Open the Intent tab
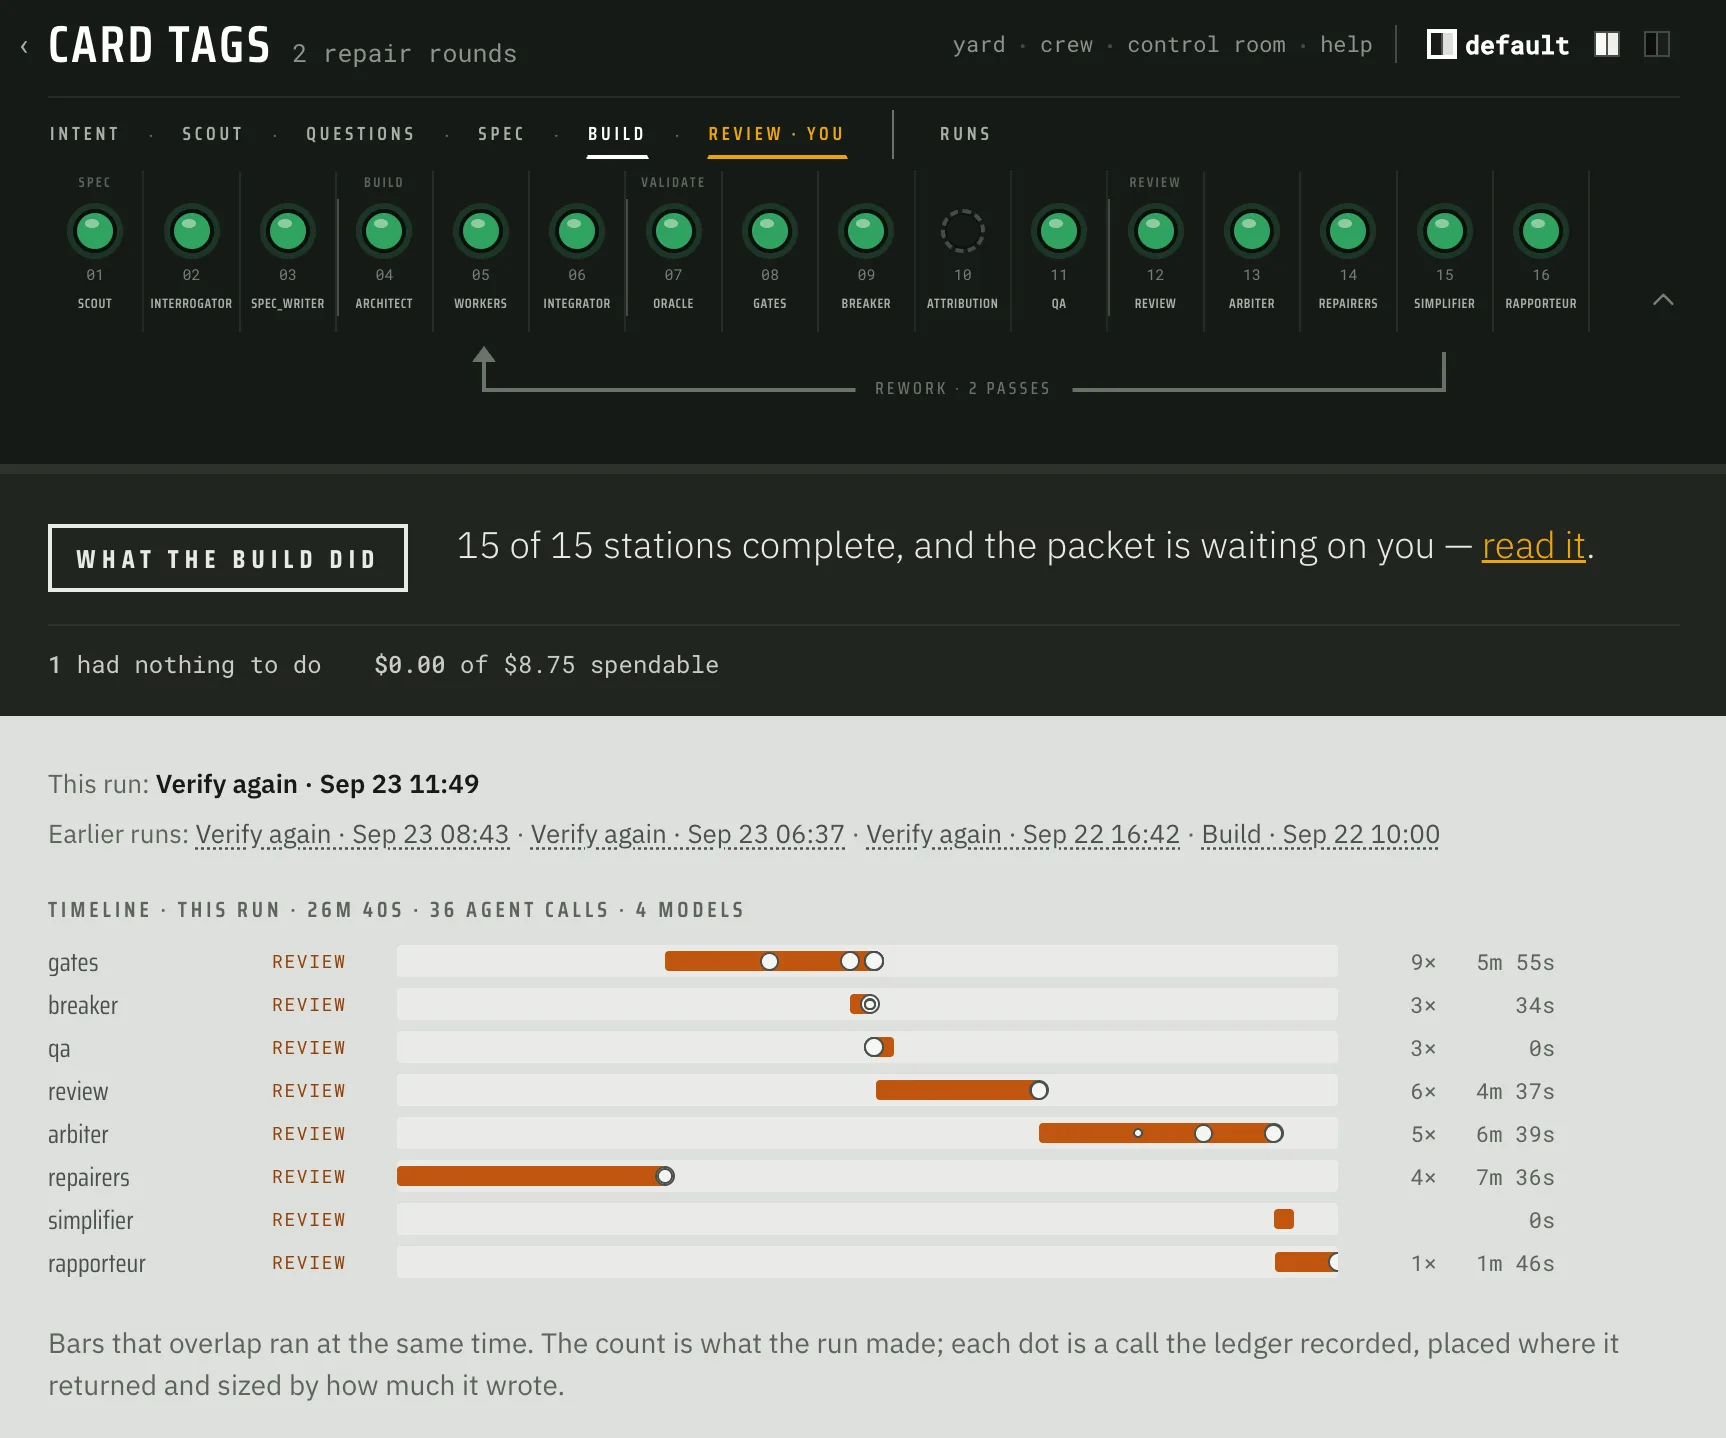Screen dimensions: 1726x1438 pos(85,134)
